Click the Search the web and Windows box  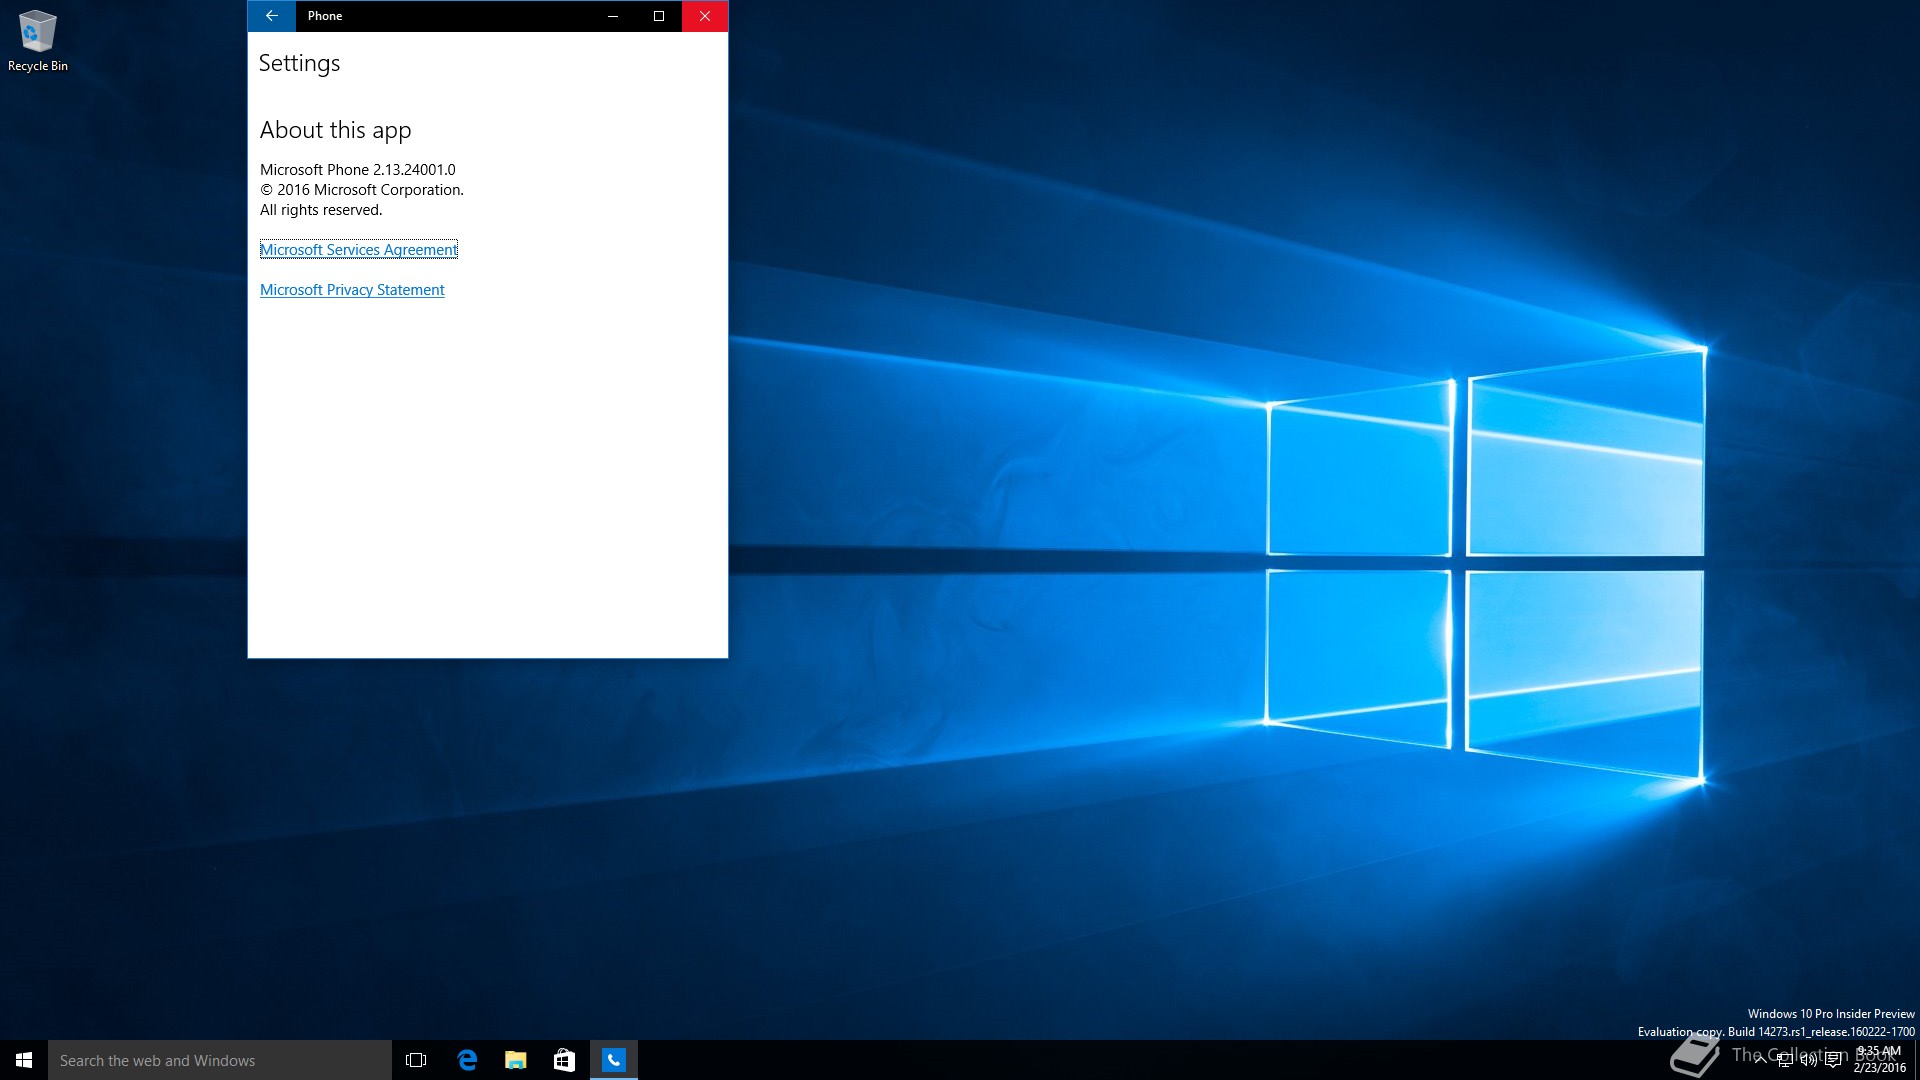coord(220,1060)
